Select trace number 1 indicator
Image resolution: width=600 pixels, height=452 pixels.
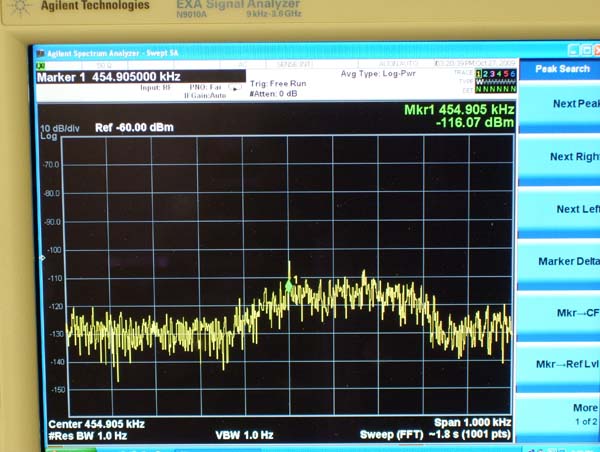tap(478, 73)
